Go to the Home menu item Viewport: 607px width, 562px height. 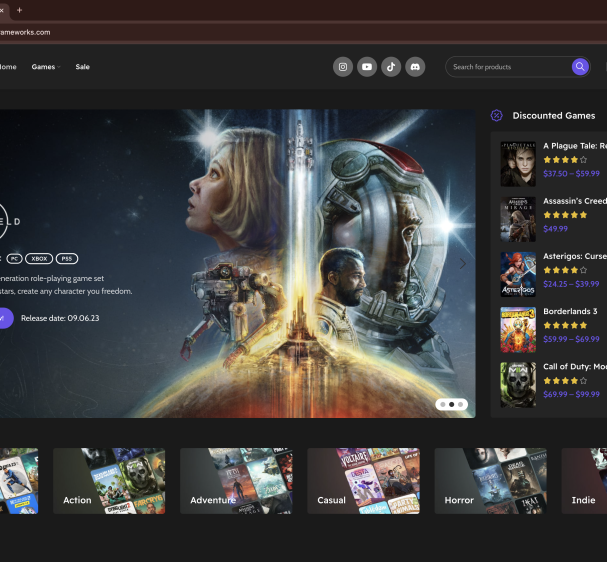8,67
